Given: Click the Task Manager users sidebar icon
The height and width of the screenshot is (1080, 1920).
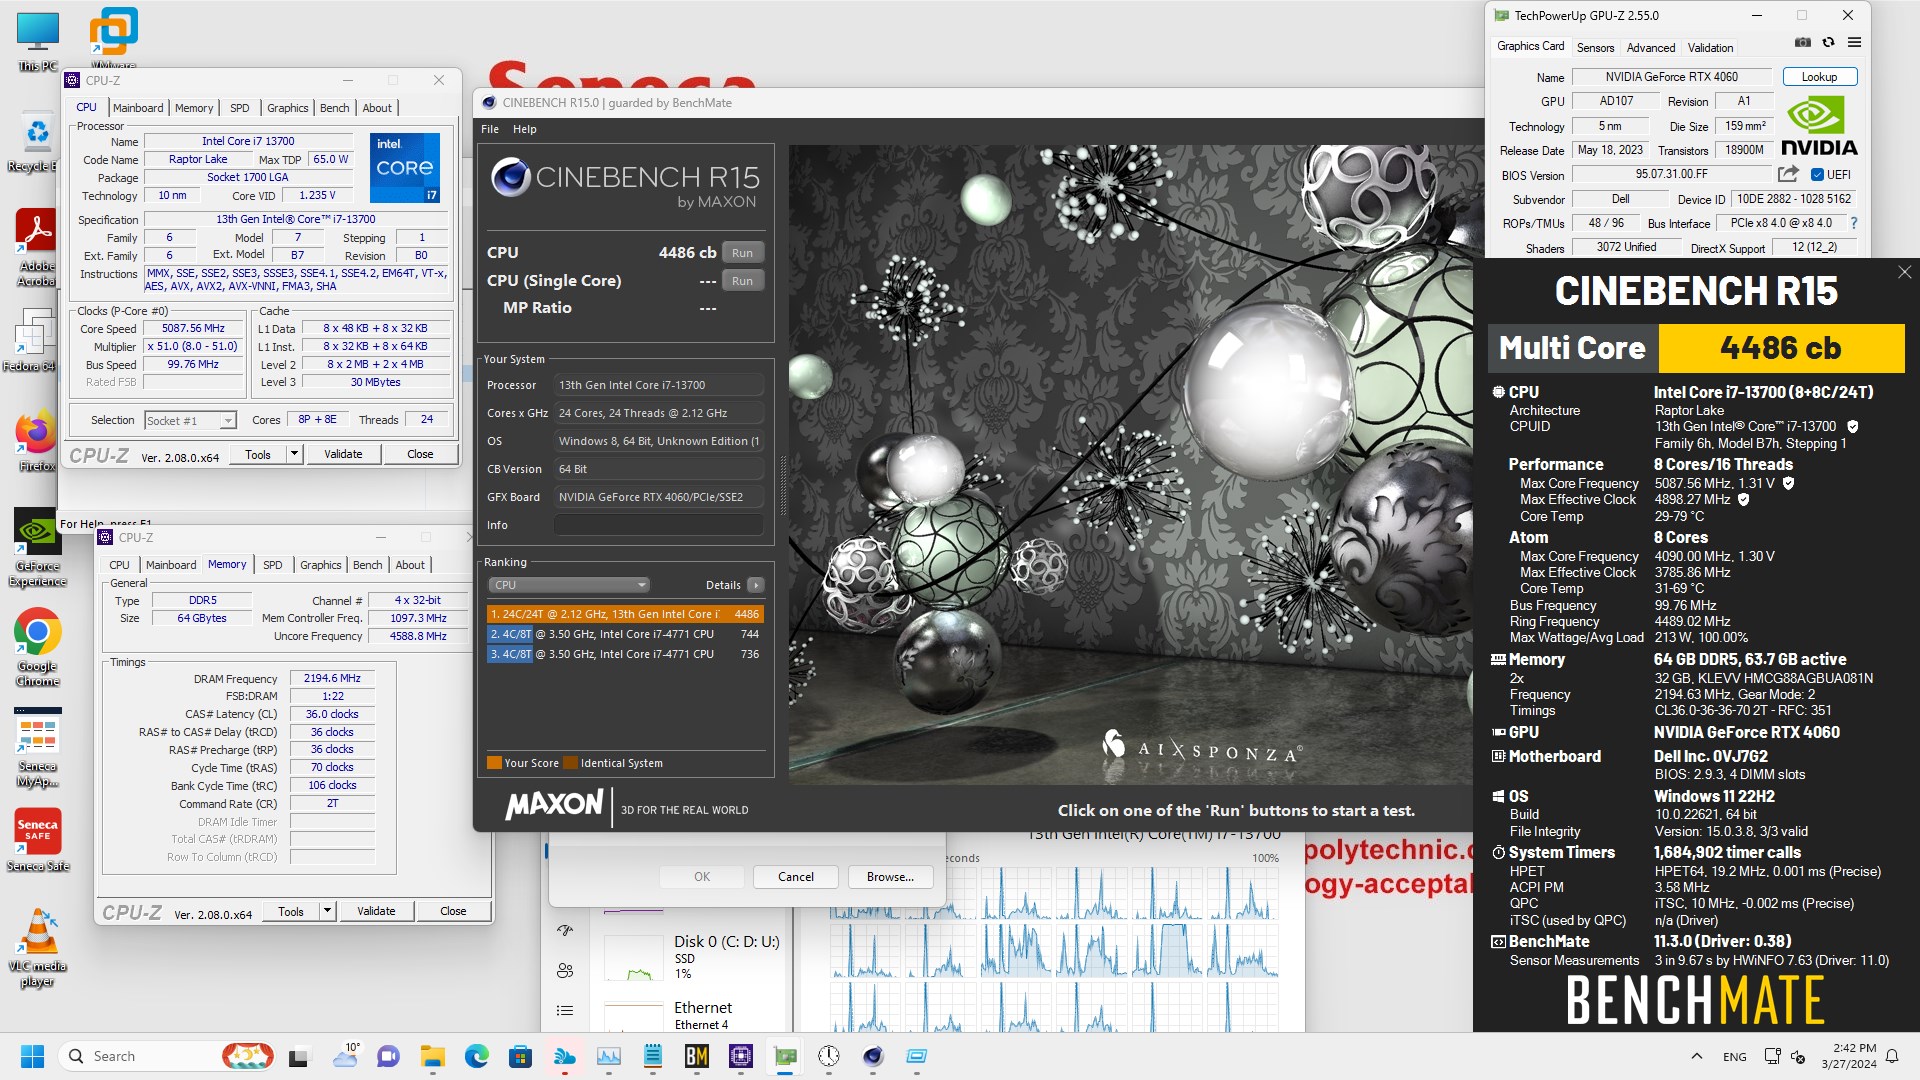Looking at the screenshot, I should [x=565, y=970].
